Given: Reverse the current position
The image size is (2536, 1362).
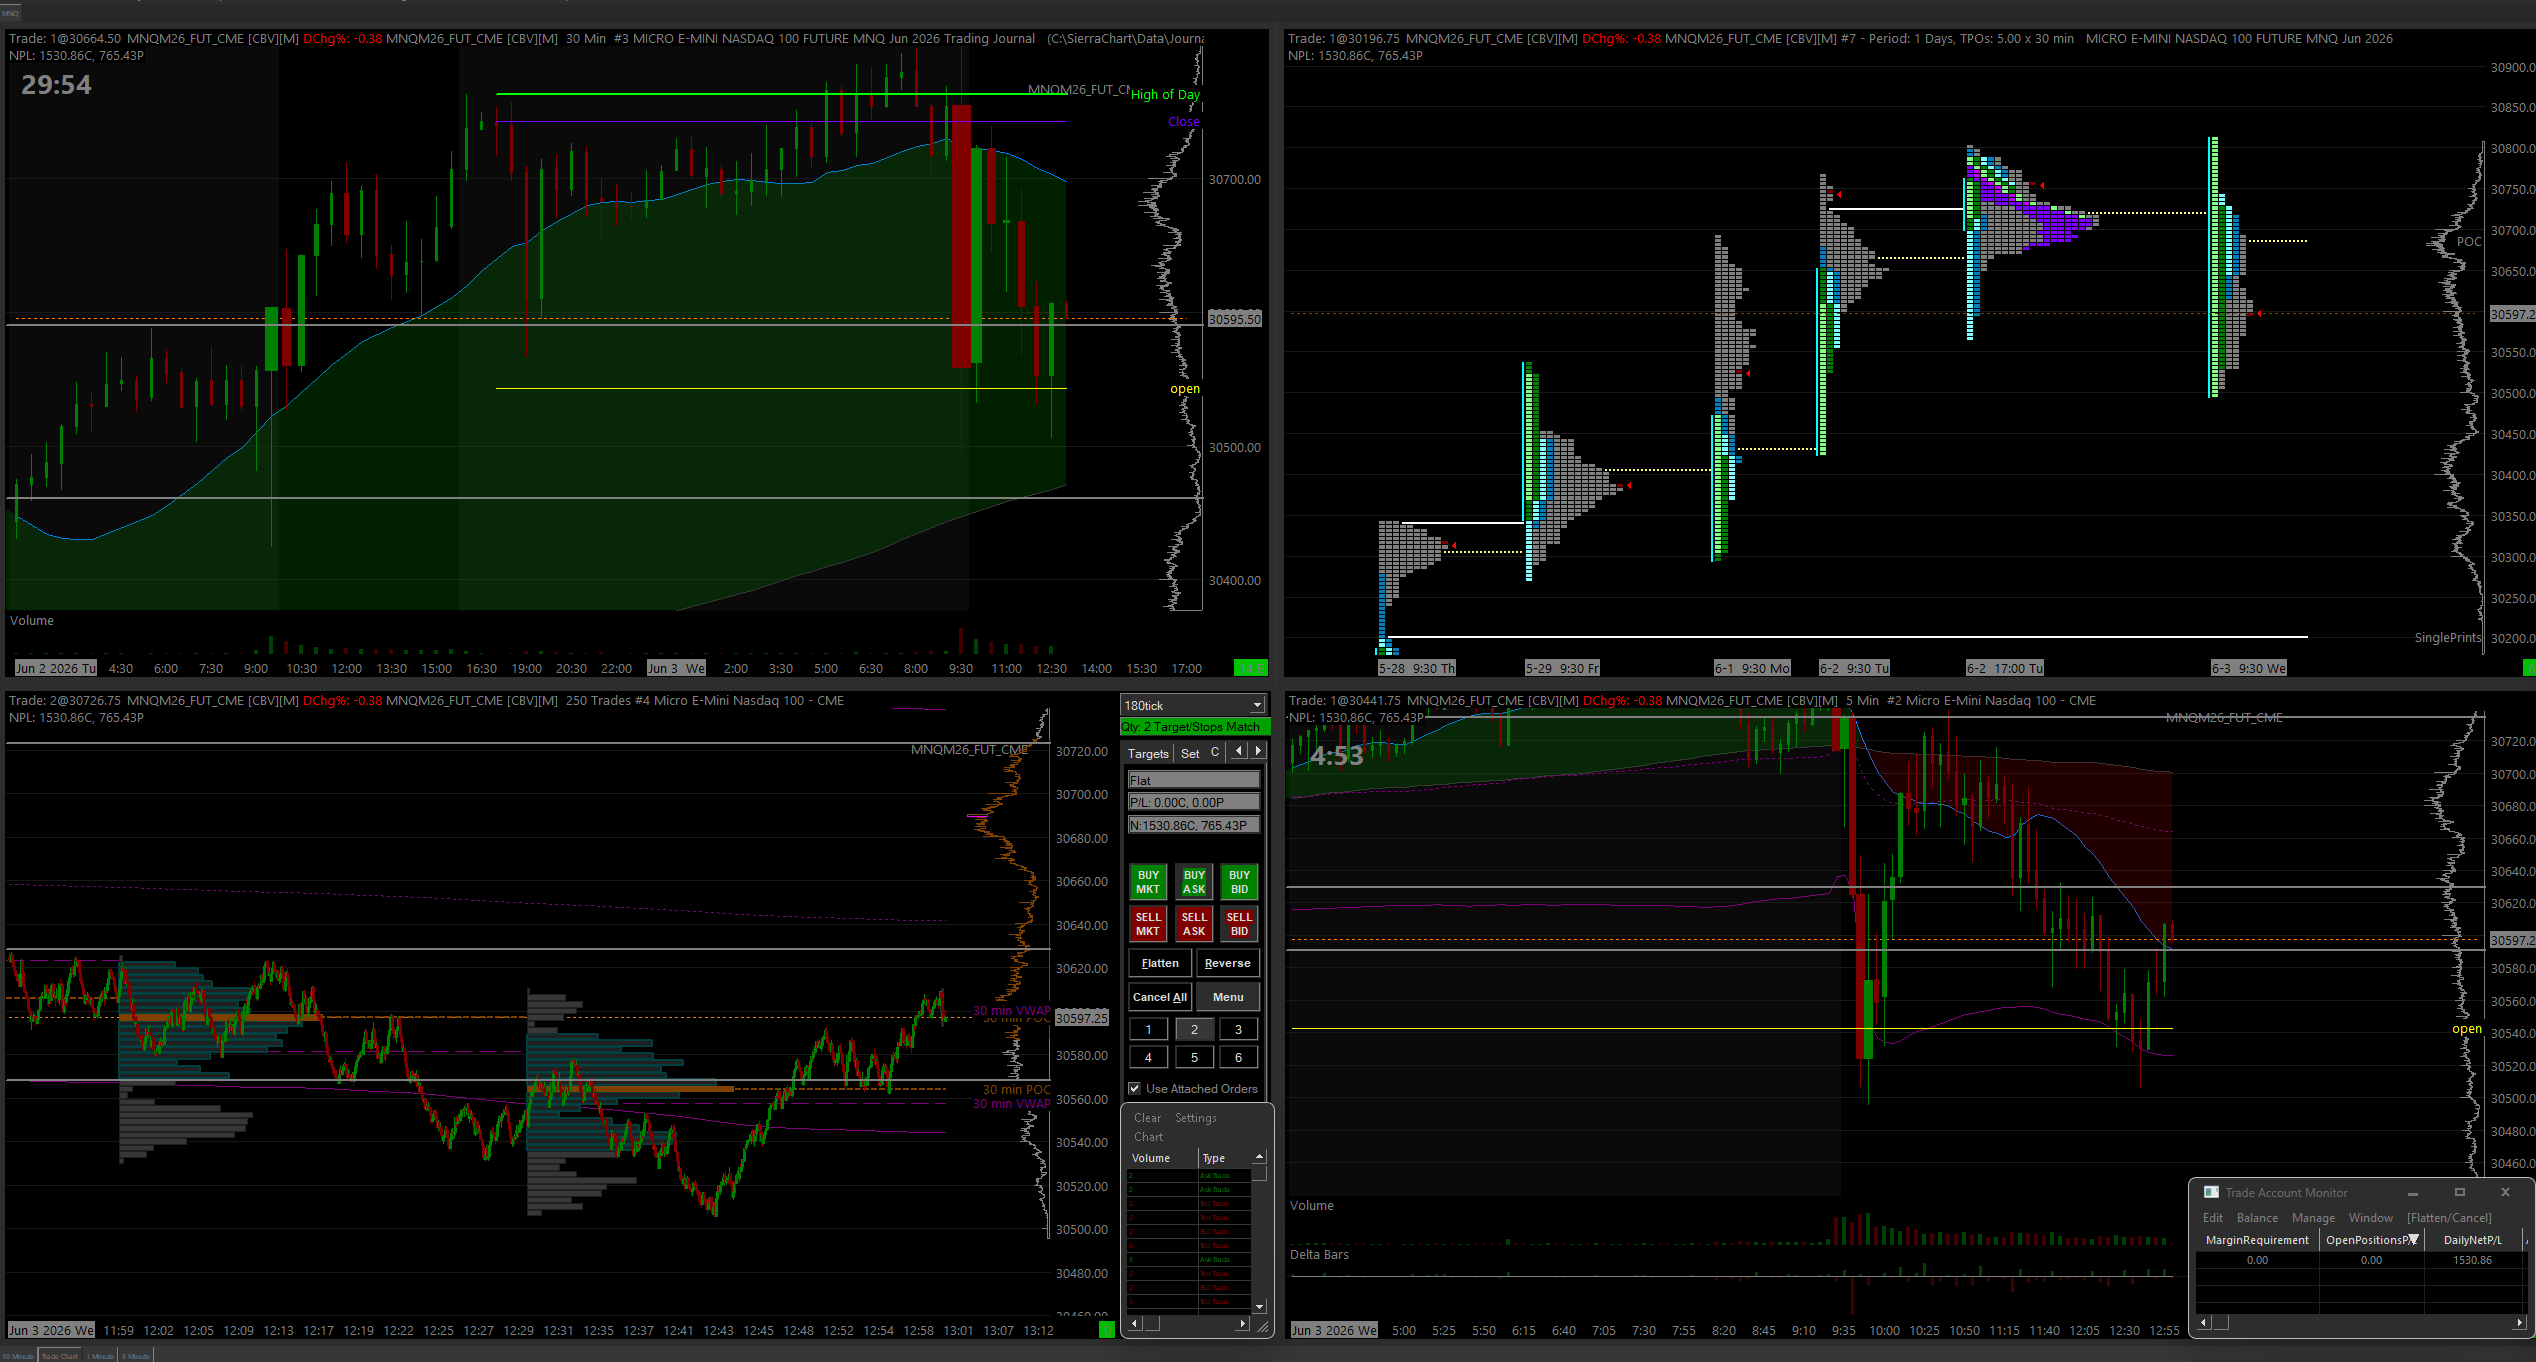Looking at the screenshot, I should click(x=1227, y=963).
